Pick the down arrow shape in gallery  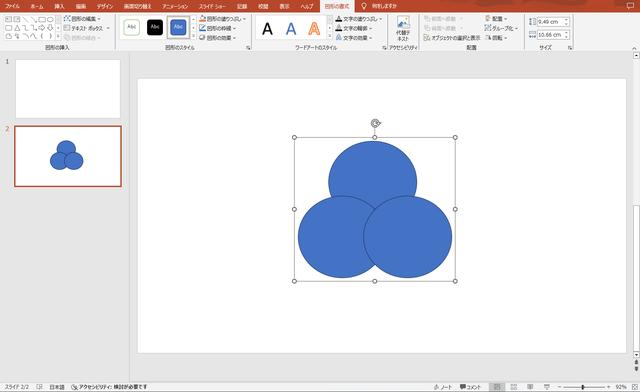click(x=50, y=28)
